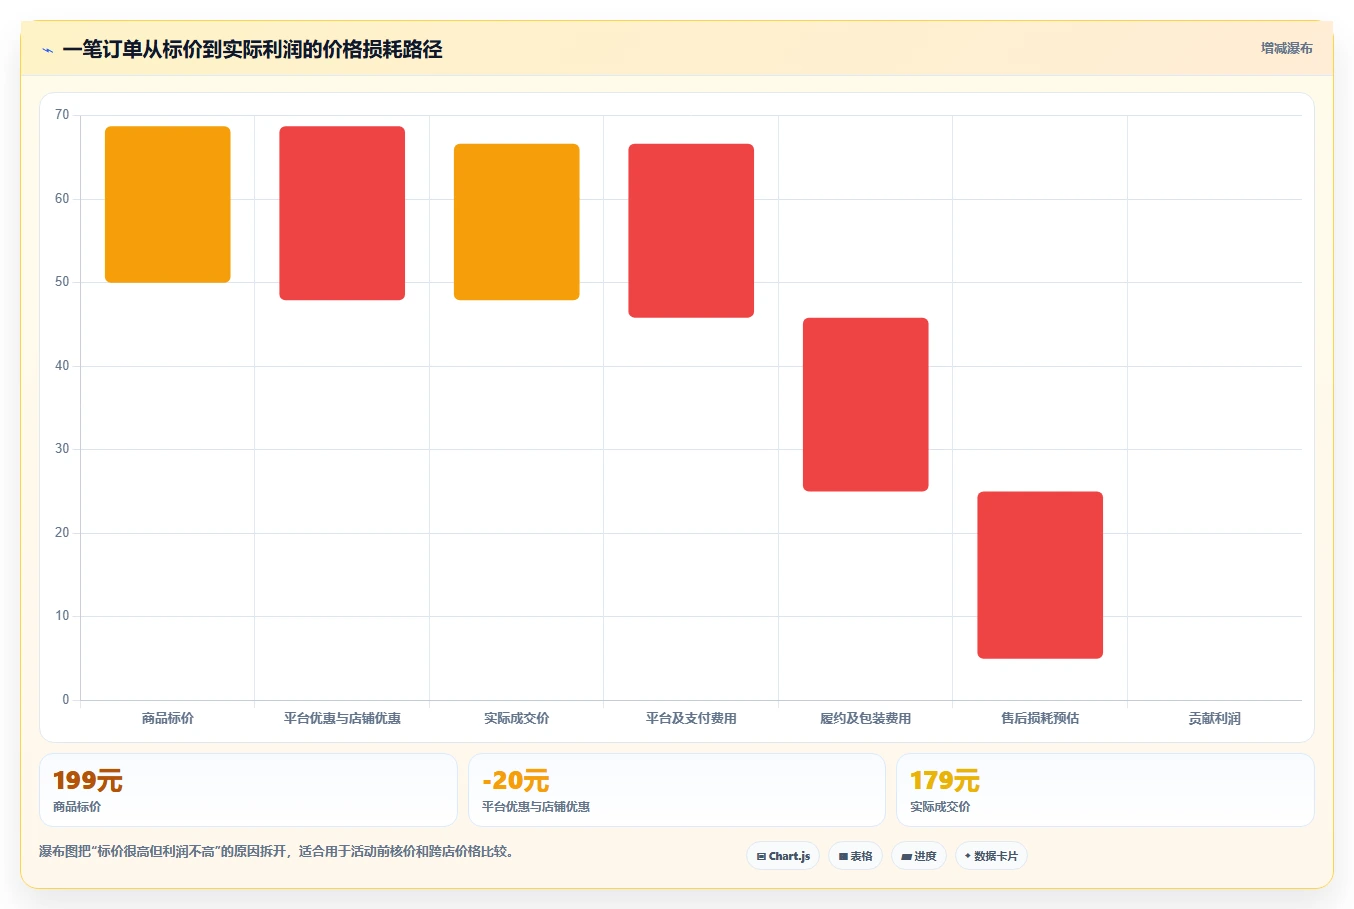Select the 数据卡片 tag pill
This screenshot has height=909, width=1354.
991,856
